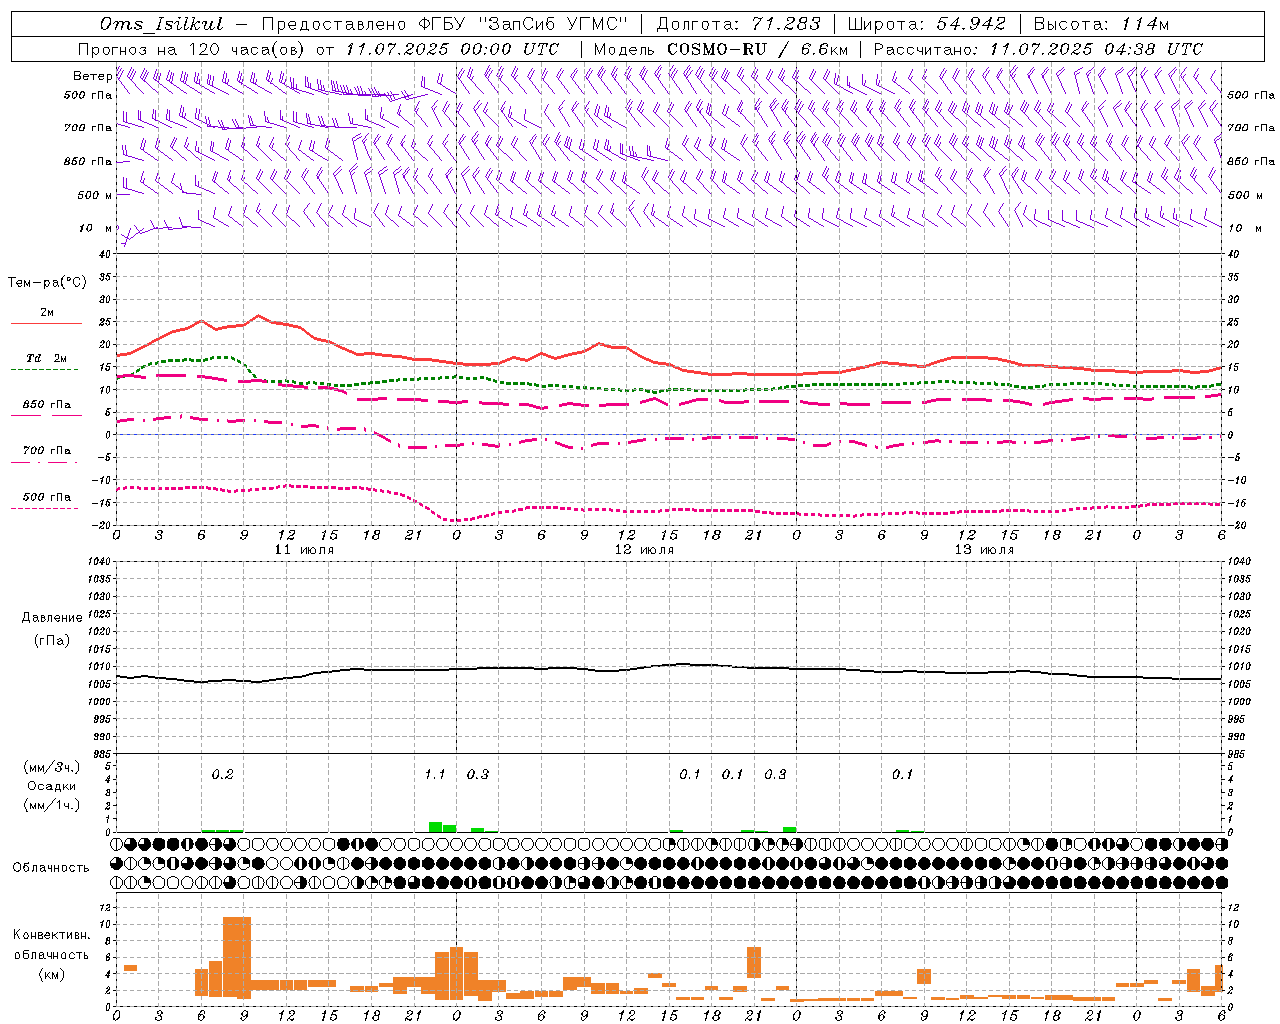The image size is (1280, 1024).
Task: Click the '11 июля' date label
Action: (304, 550)
